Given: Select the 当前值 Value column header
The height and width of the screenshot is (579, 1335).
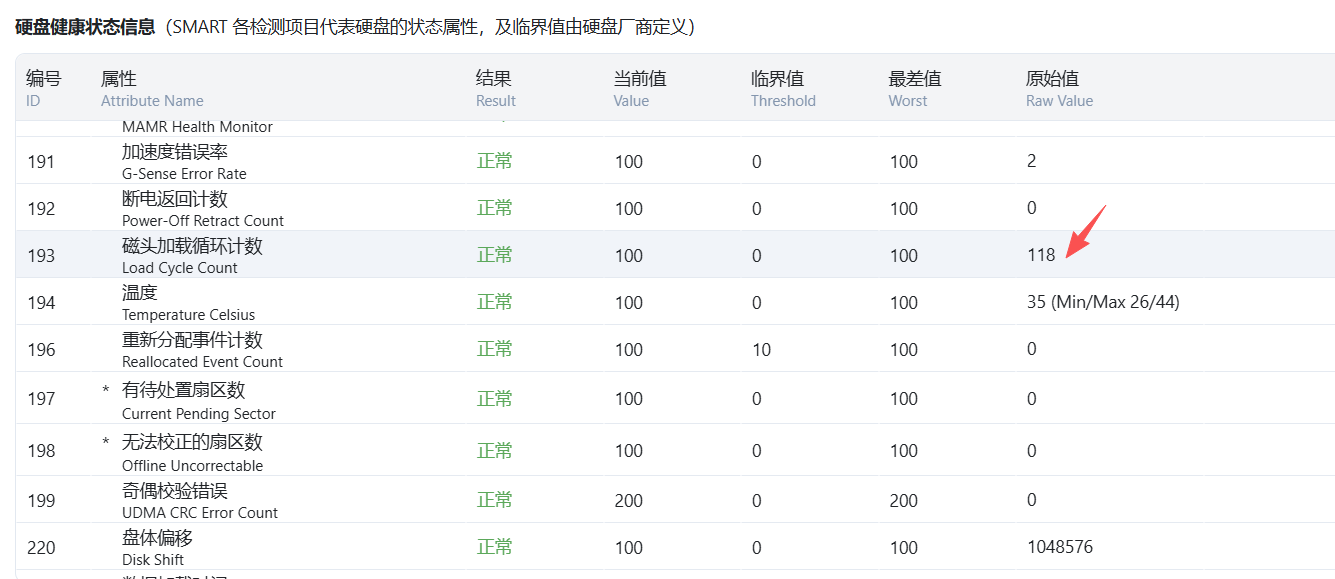Looking at the screenshot, I should click(x=640, y=88).
